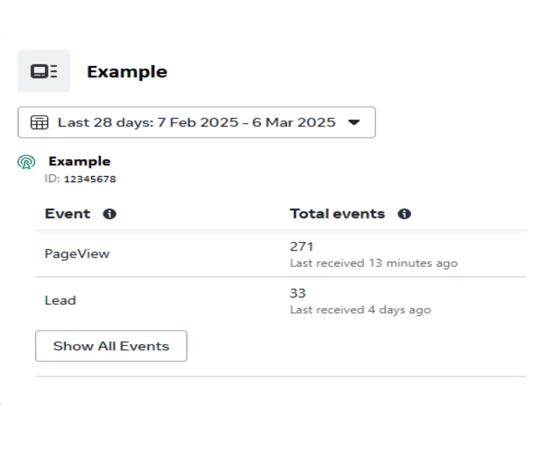Select the PageView event row
The height and width of the screenshot is (450, 560).
280,254
